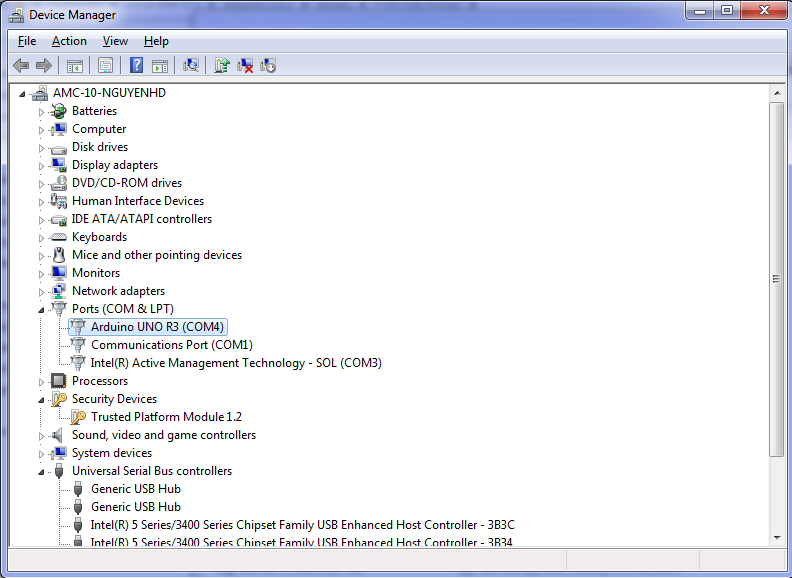
Task: Collapse the AMC-10-NGUYENHD root node
Action: 22,93
